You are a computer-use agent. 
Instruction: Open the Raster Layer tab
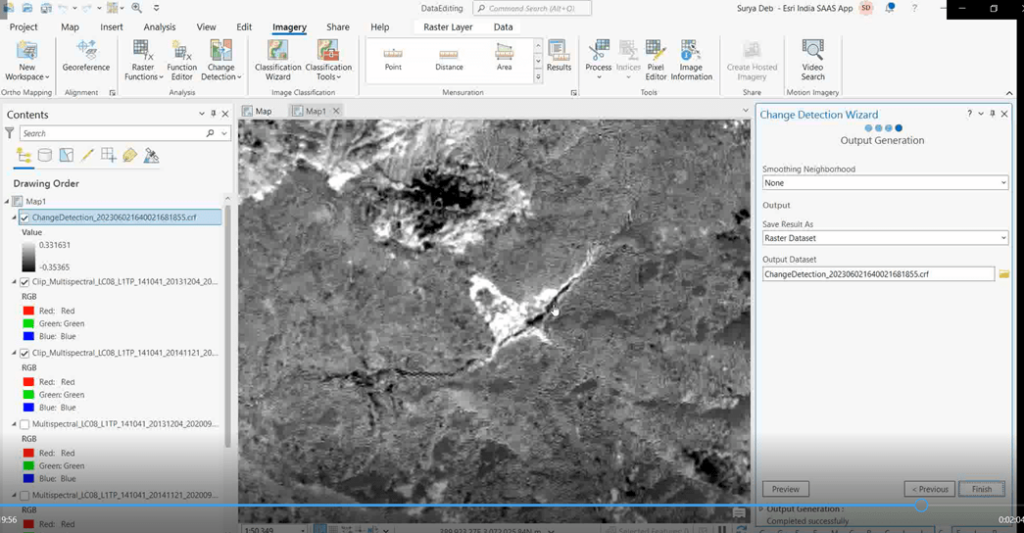(x=448, y=27)
